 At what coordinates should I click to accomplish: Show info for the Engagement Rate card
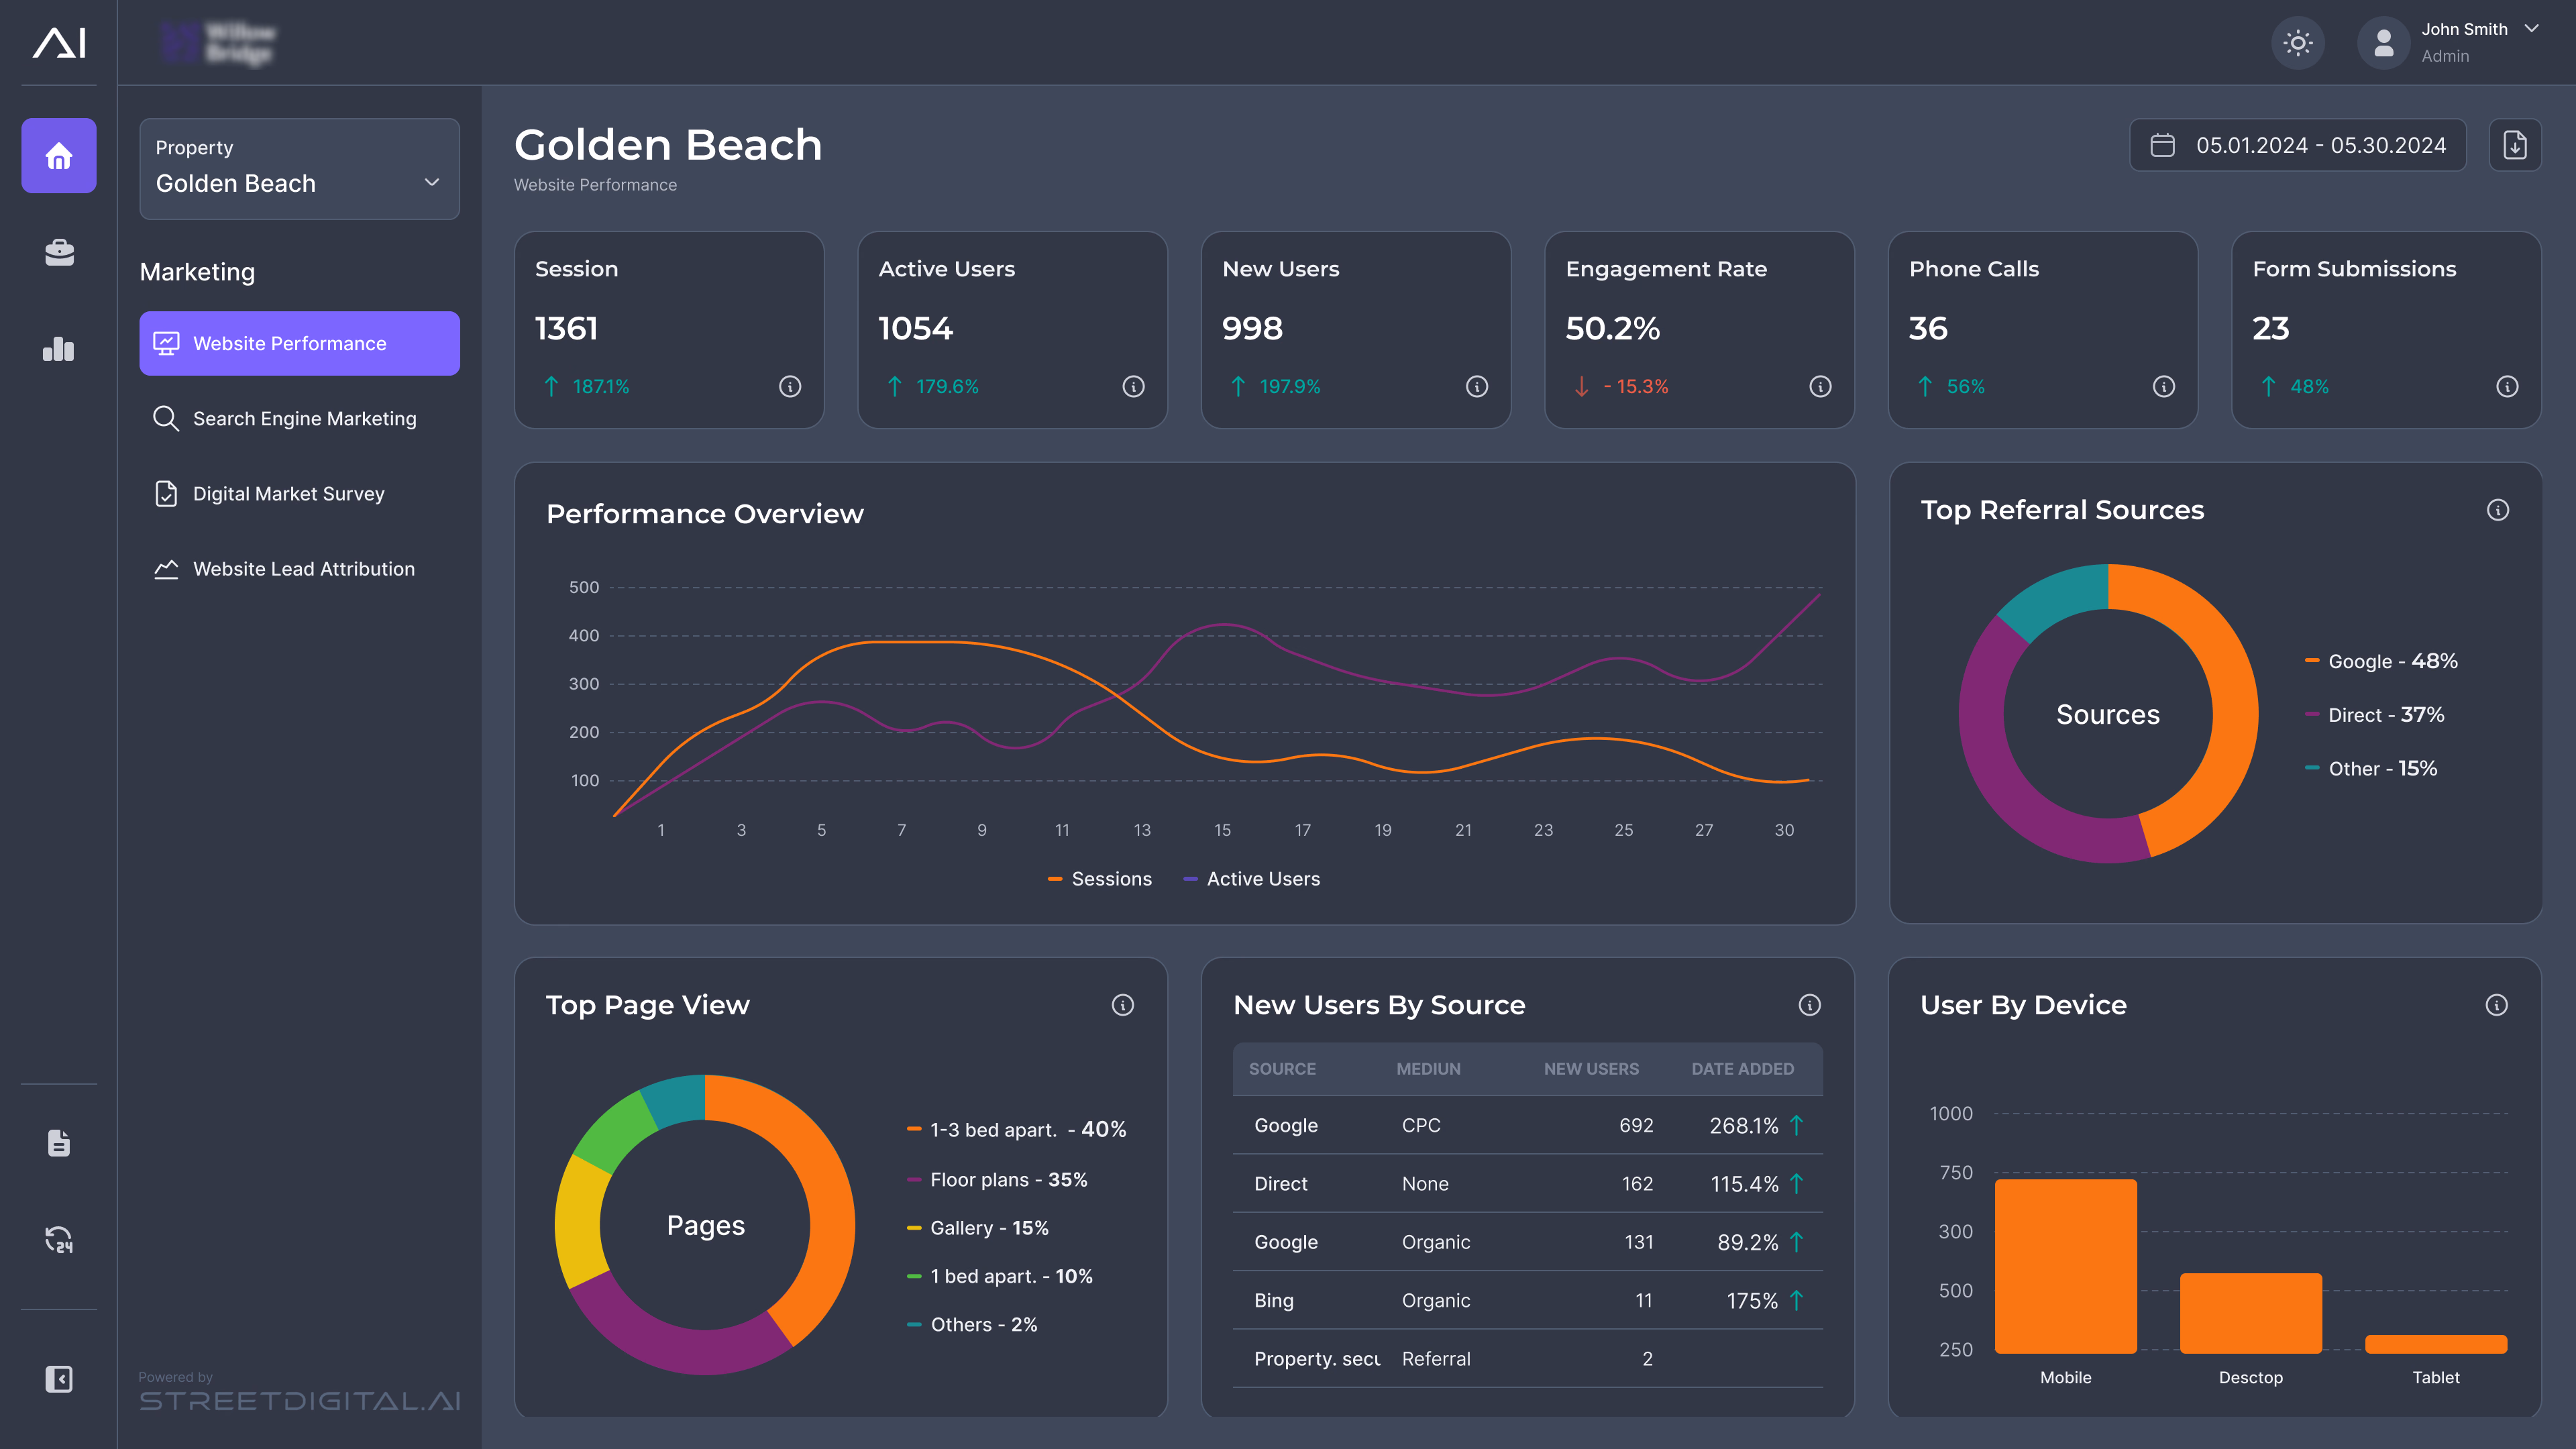[x=1820, y=386]
